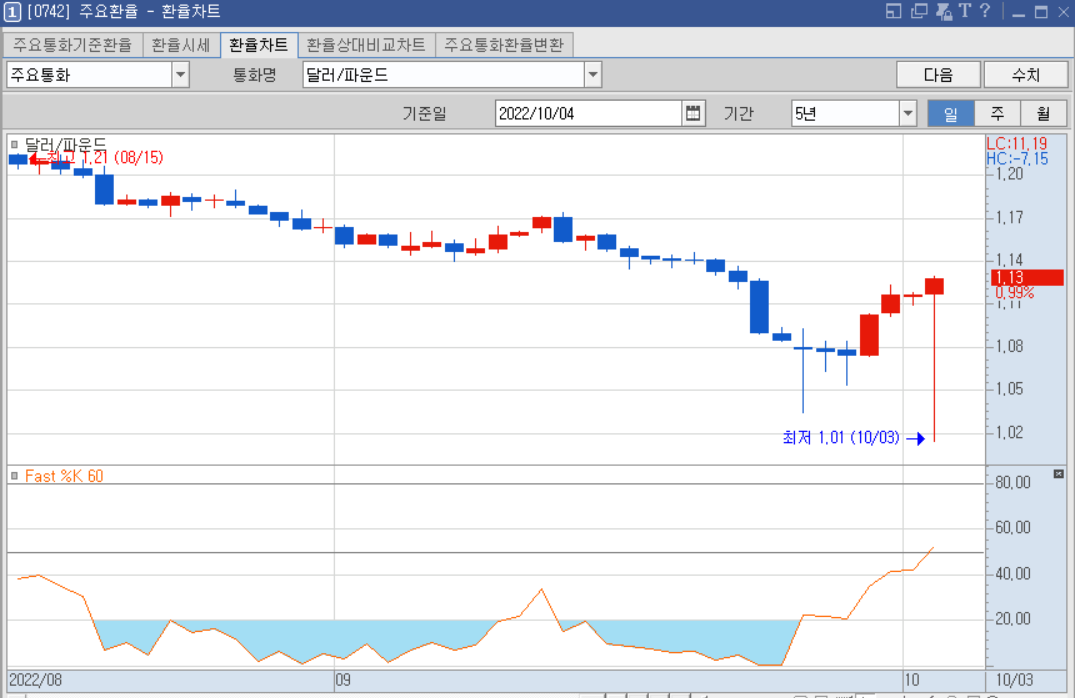Click the 80.00 indicator axis label
The height and width of the screenshot is (698, 1075).
(x=1013, y=483)
